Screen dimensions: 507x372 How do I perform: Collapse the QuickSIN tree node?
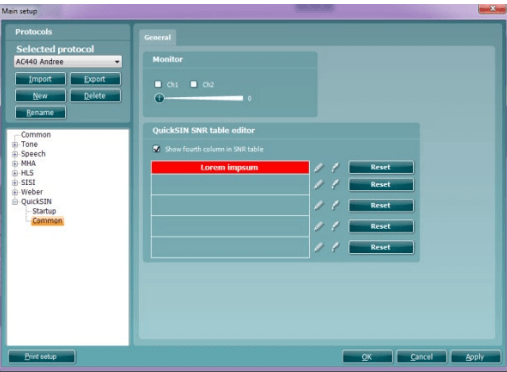[x=15, y=202]
